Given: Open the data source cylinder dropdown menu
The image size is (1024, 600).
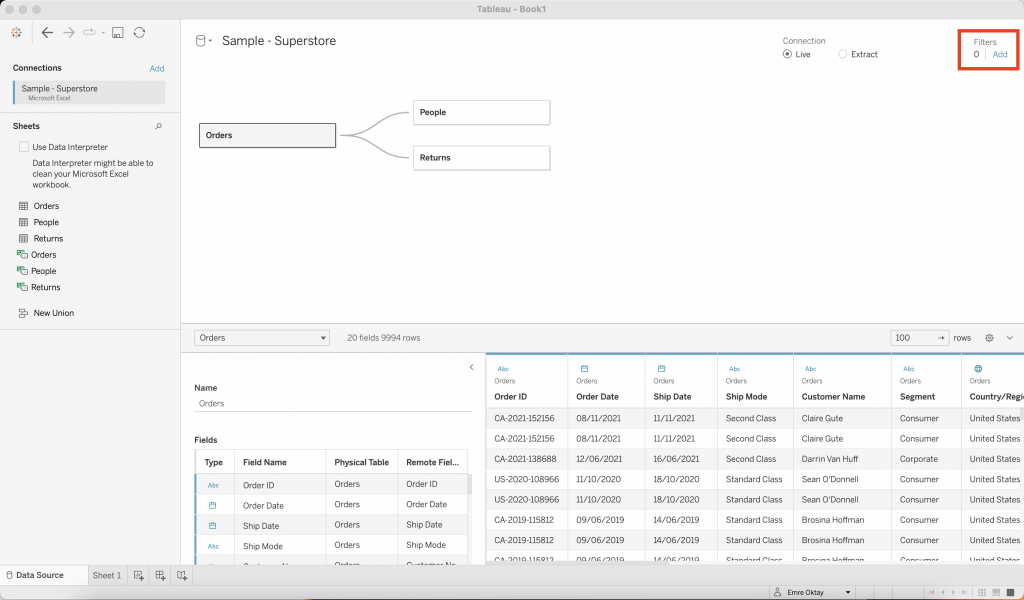Looking at the screenshot, I should pyautogui.click(x=203, y=41).
